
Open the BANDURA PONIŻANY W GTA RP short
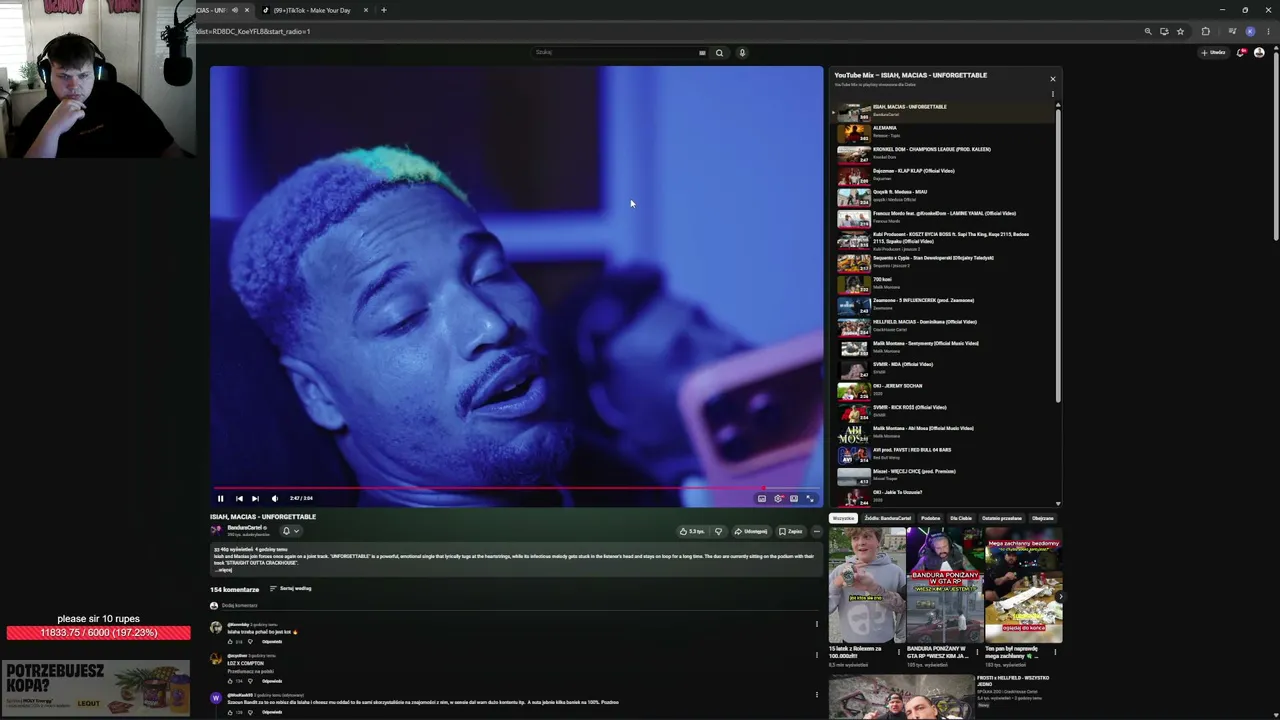tap(945, 585)
